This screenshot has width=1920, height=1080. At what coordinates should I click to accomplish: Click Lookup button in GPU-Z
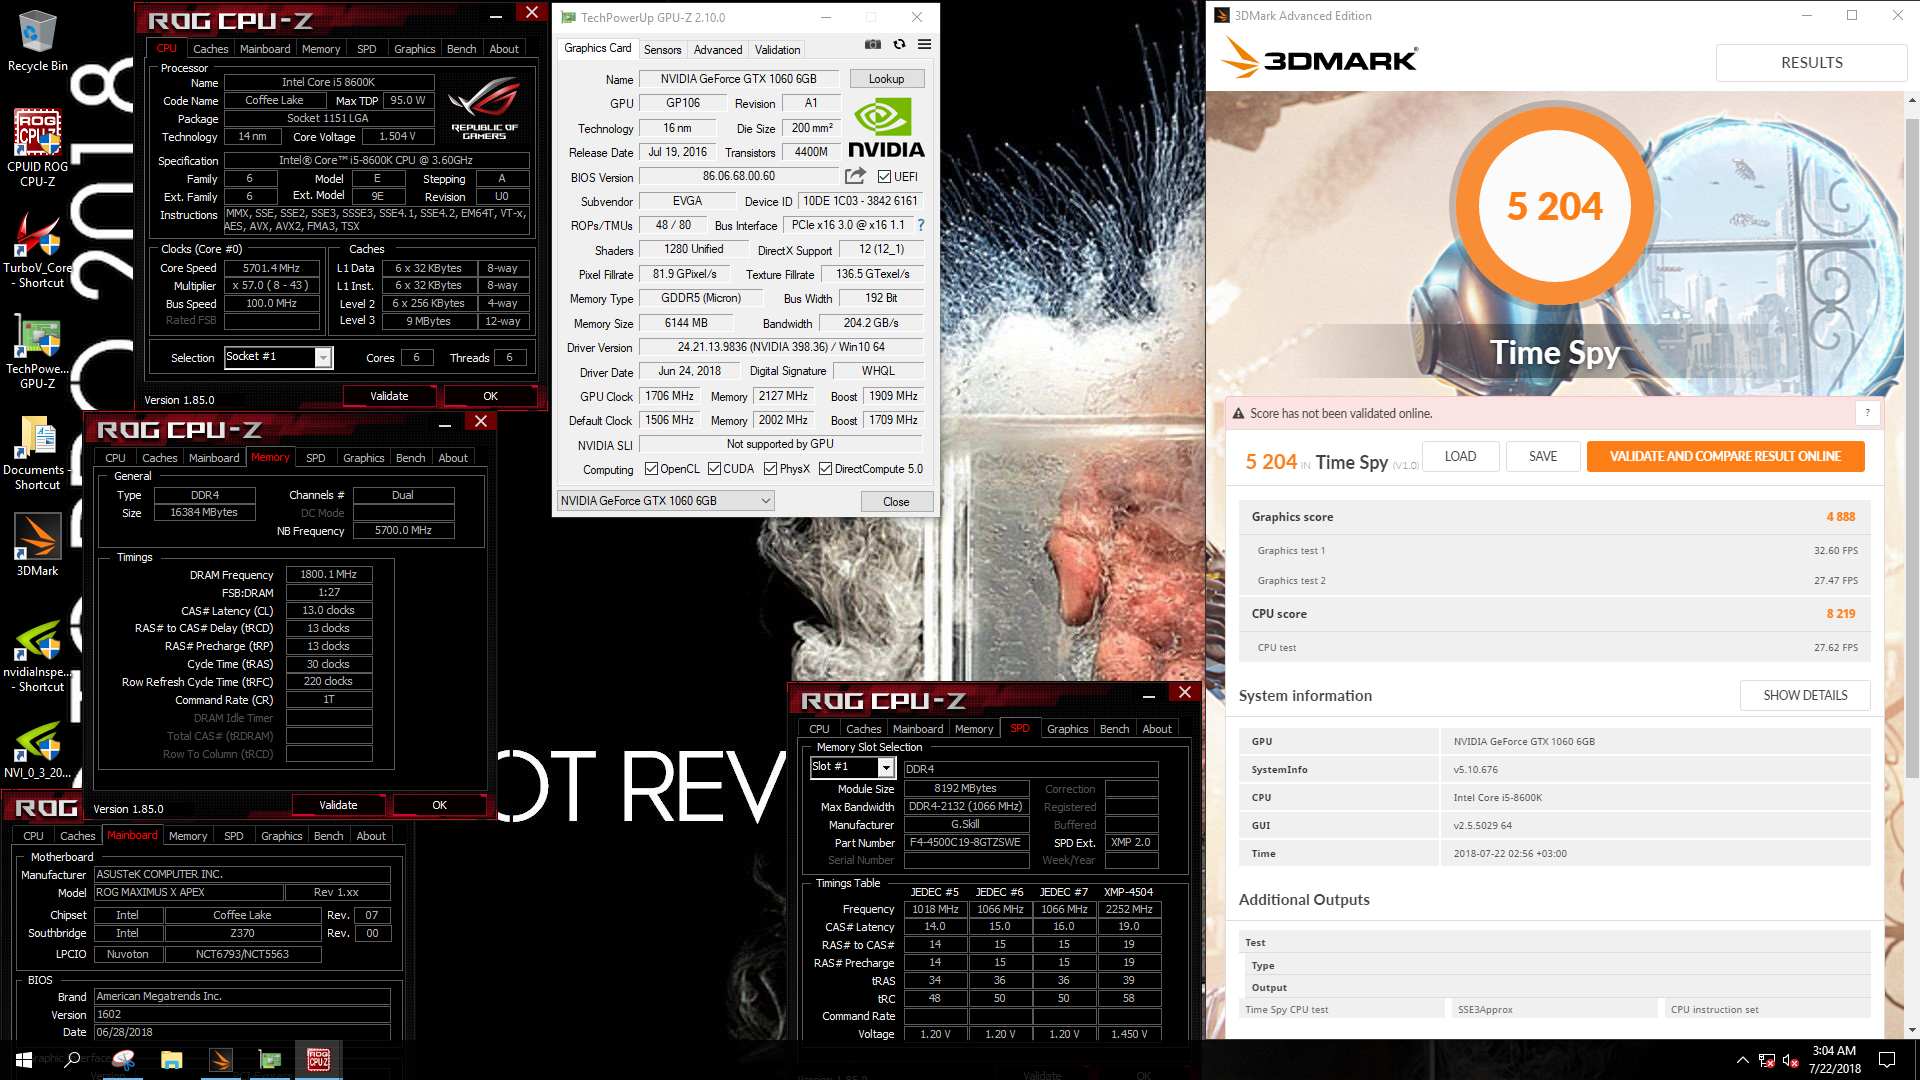(886, 79)
